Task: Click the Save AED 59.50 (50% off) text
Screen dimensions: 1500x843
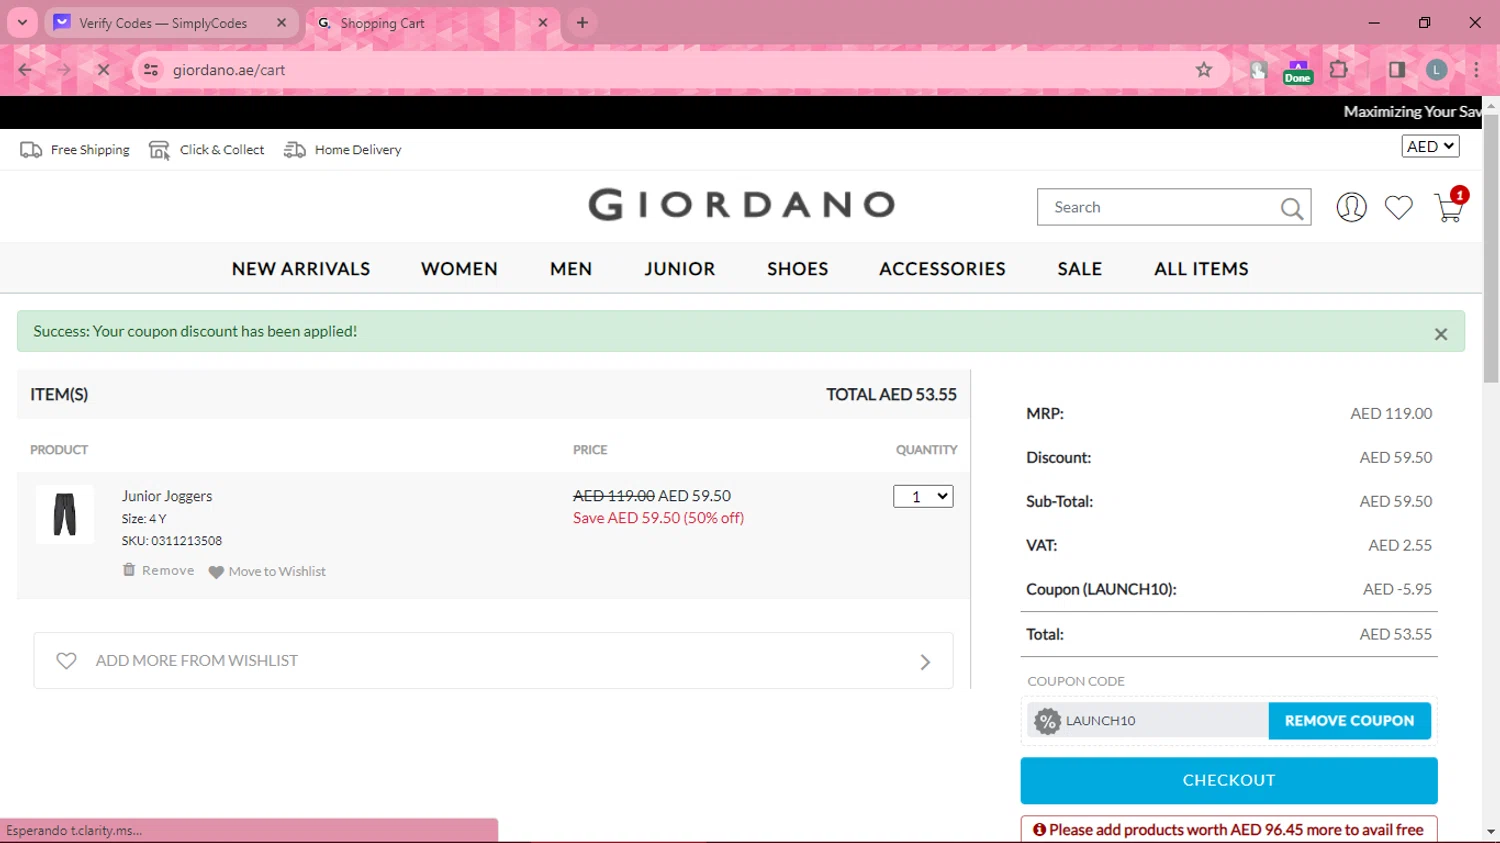Action: pos(658,518)
